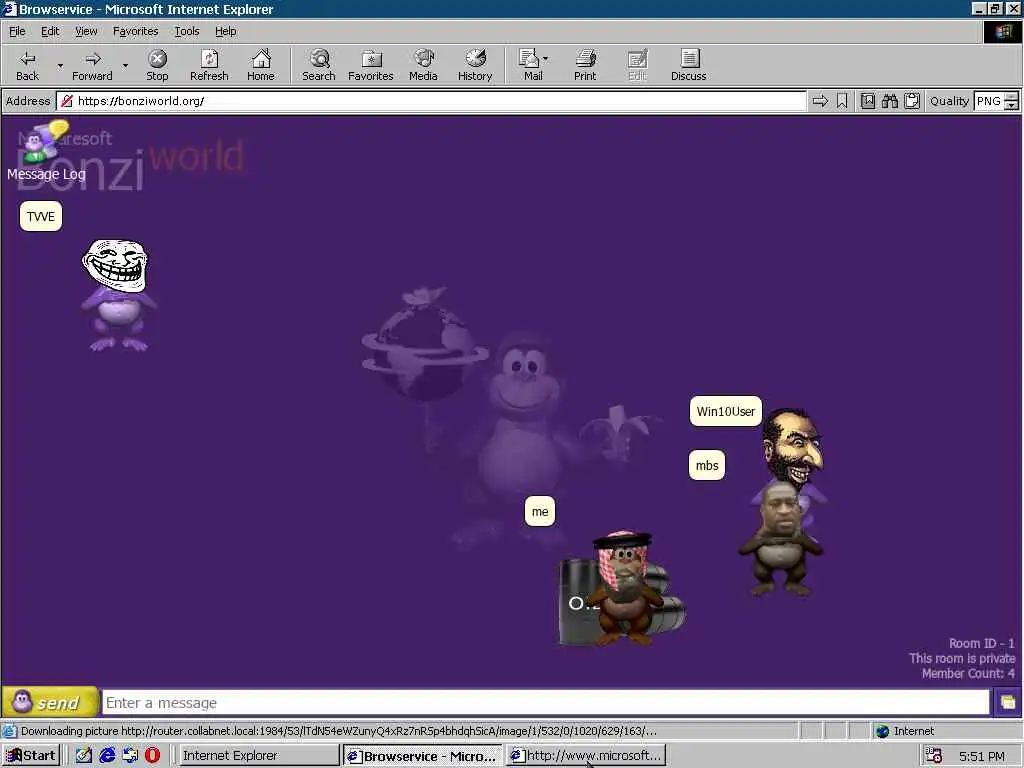Switch to Browservice taskbar window
This screenshot has height=768, width=1024.
[423, 756]
